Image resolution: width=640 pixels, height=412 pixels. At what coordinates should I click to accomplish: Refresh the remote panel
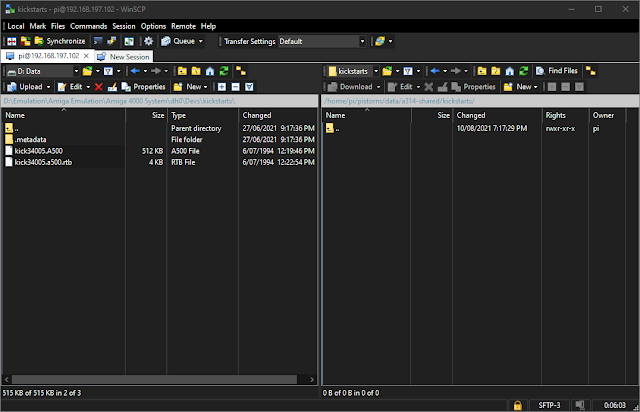pyautogui.click(x=524, y=71)
